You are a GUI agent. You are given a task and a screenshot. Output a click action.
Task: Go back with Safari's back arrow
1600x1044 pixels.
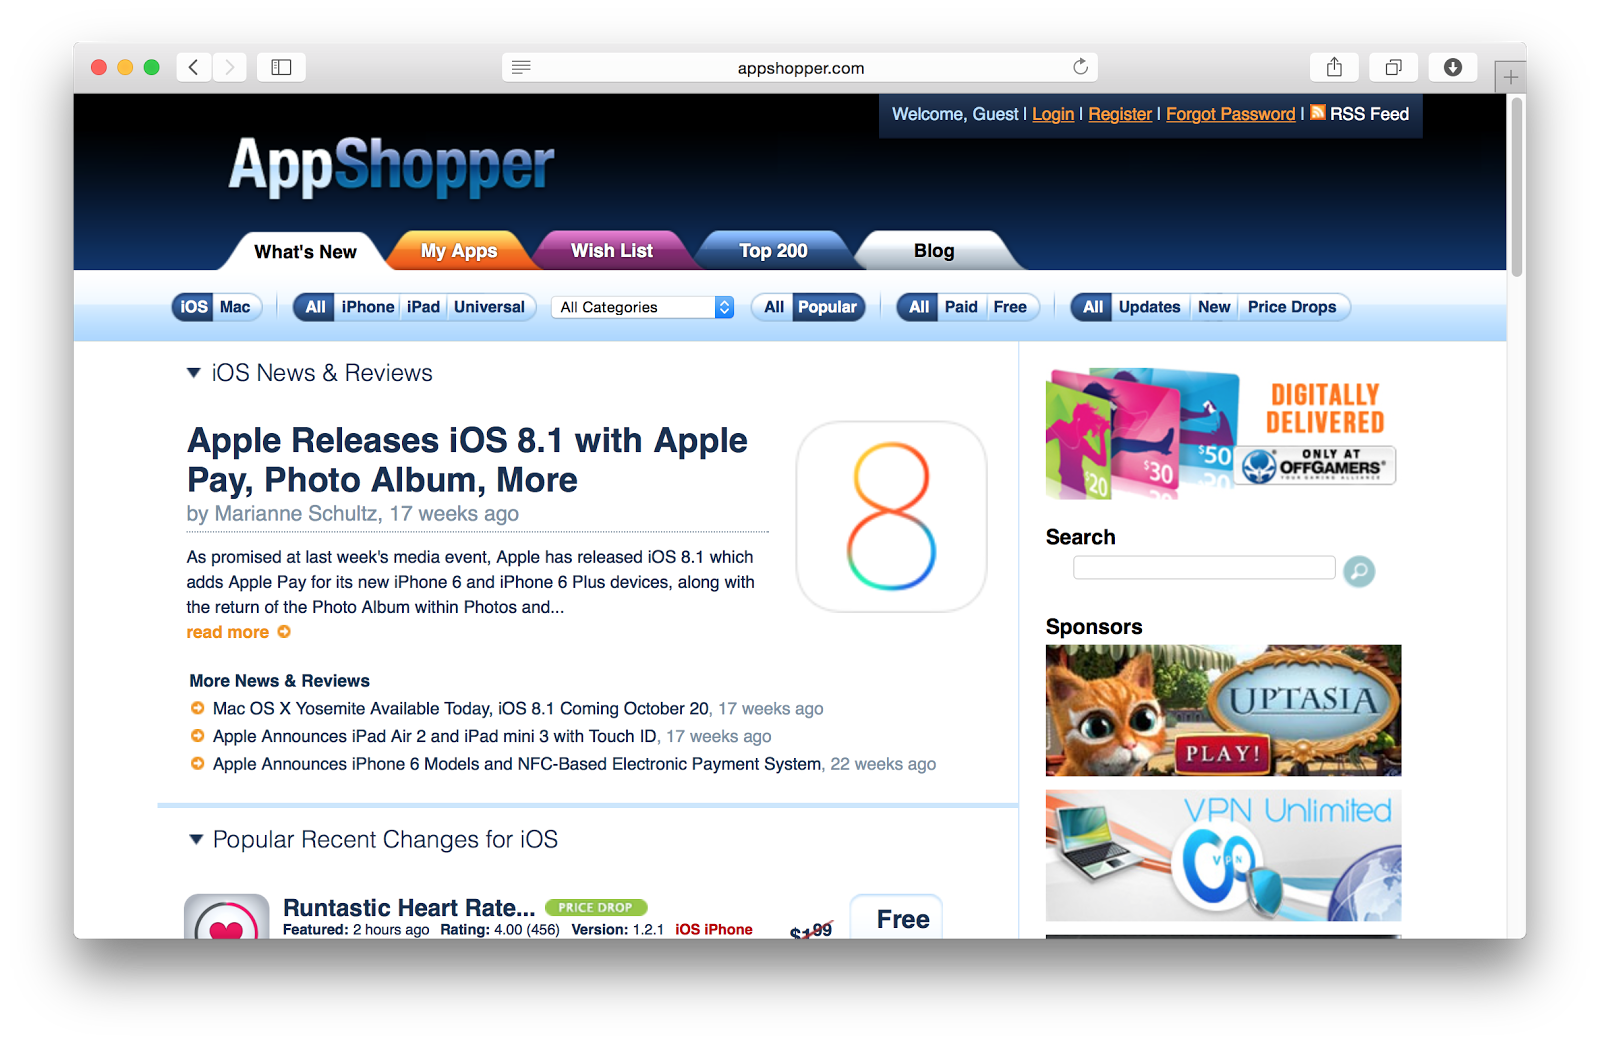coord(194,67)
